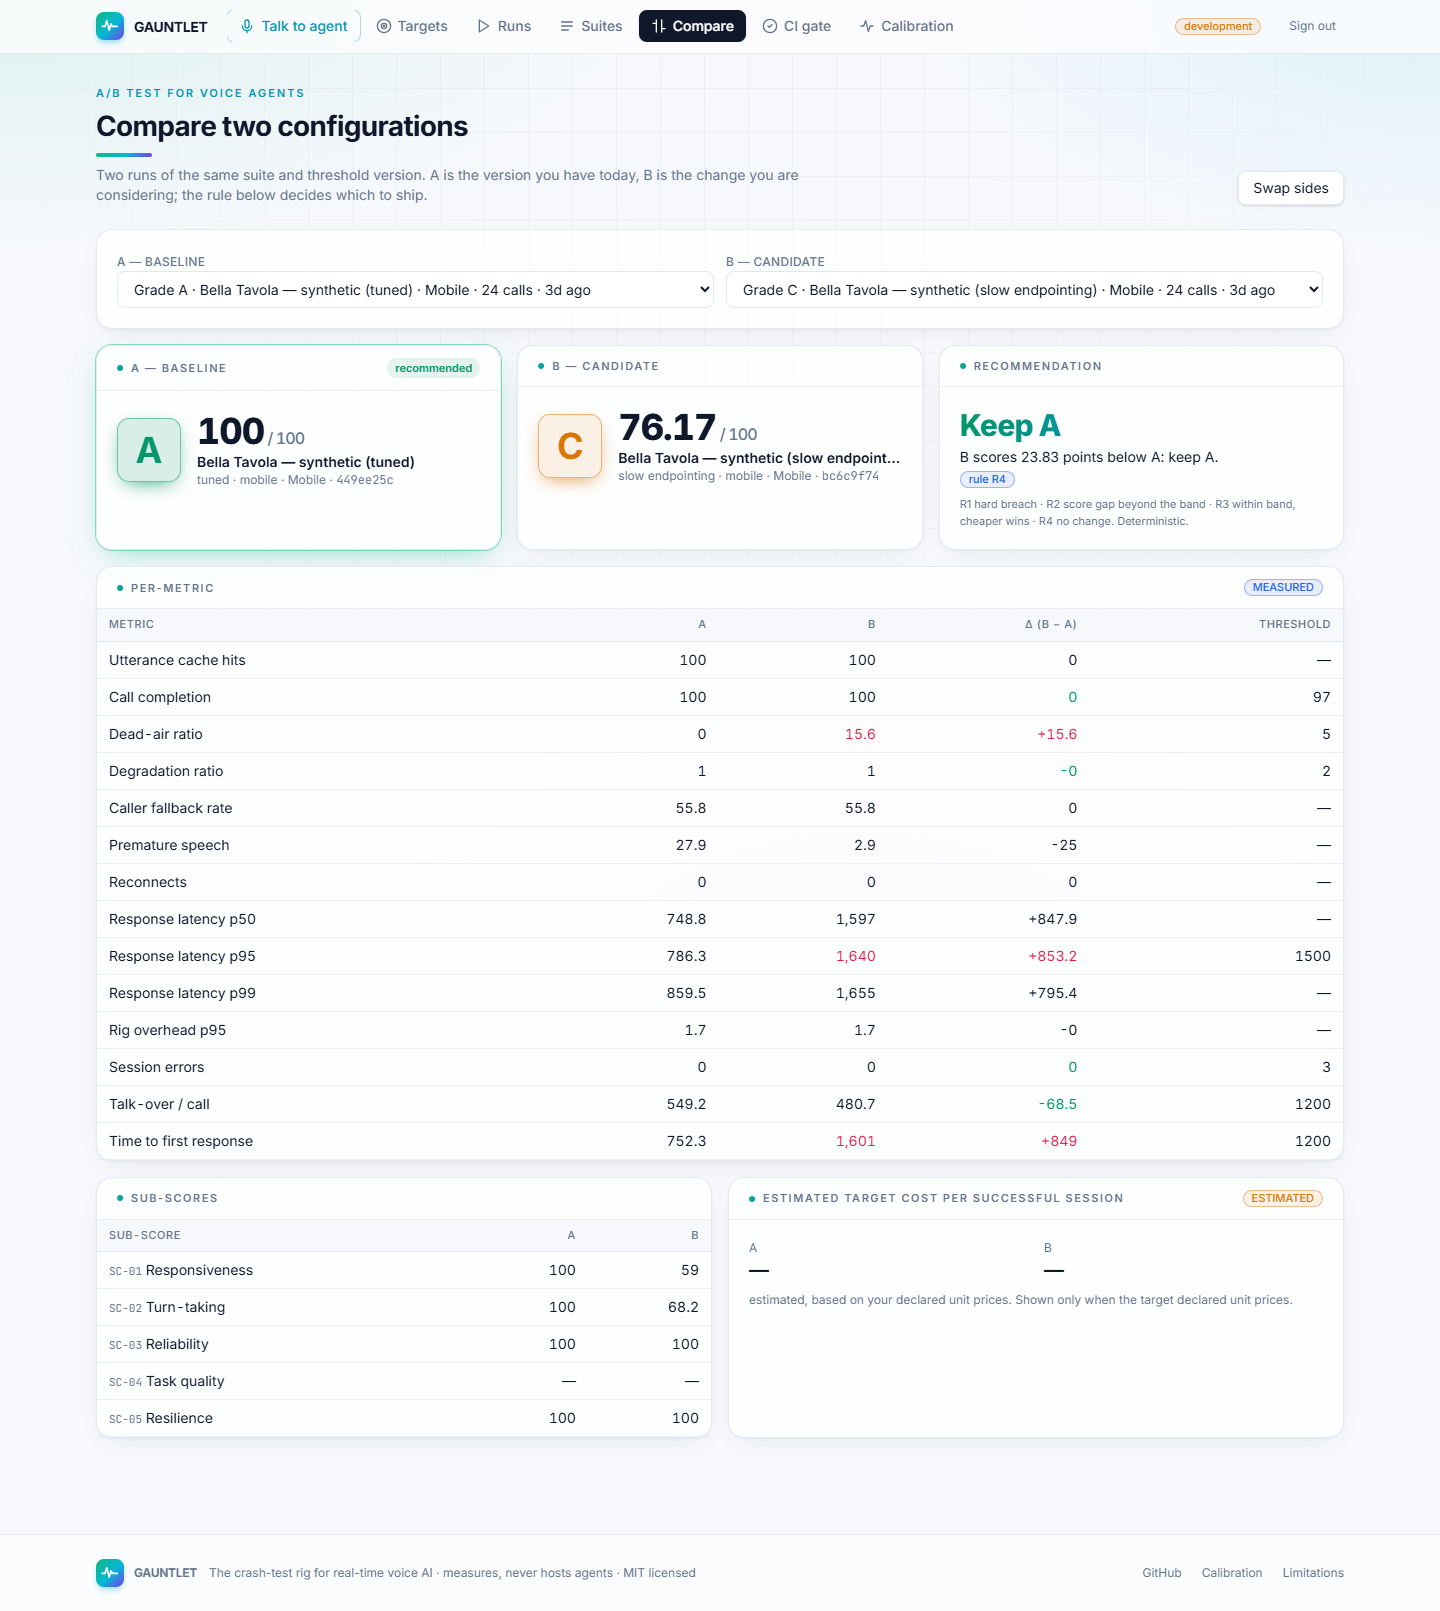Open the GitHub footer link
1440x1611 pixels.
1162,1573
